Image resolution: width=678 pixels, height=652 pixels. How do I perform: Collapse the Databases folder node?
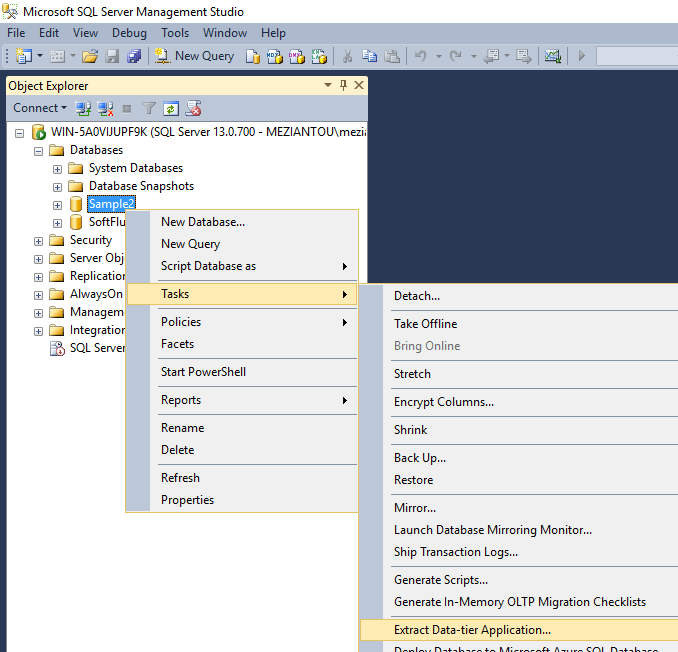point(39,150)
